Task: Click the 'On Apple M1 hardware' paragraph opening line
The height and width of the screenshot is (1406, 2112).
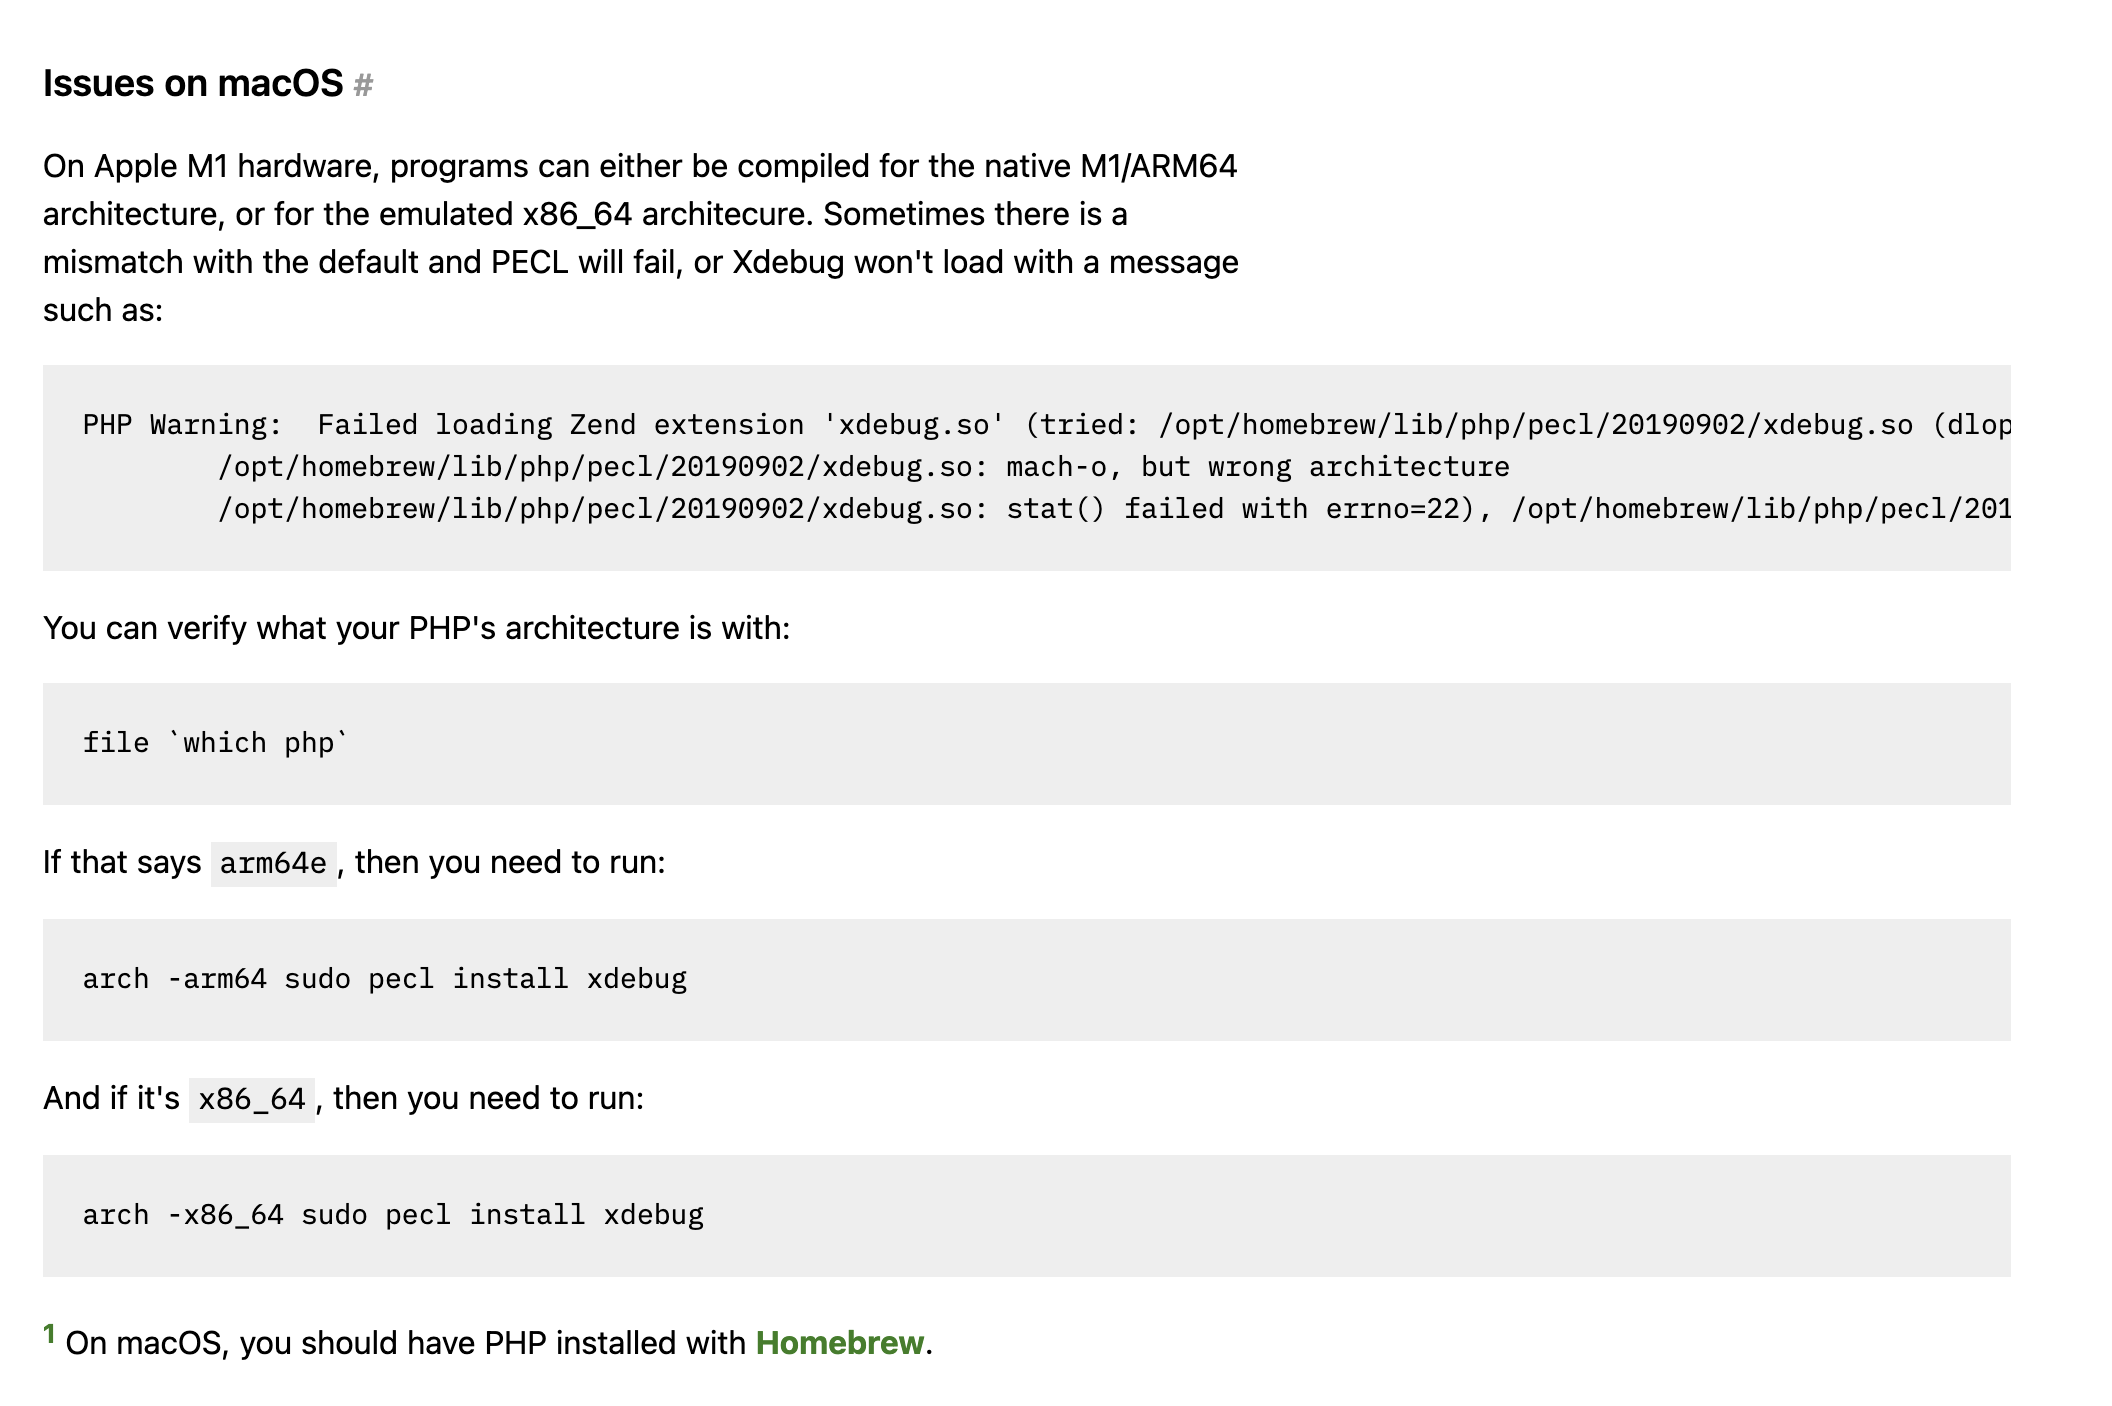Action: pos(640,166)
